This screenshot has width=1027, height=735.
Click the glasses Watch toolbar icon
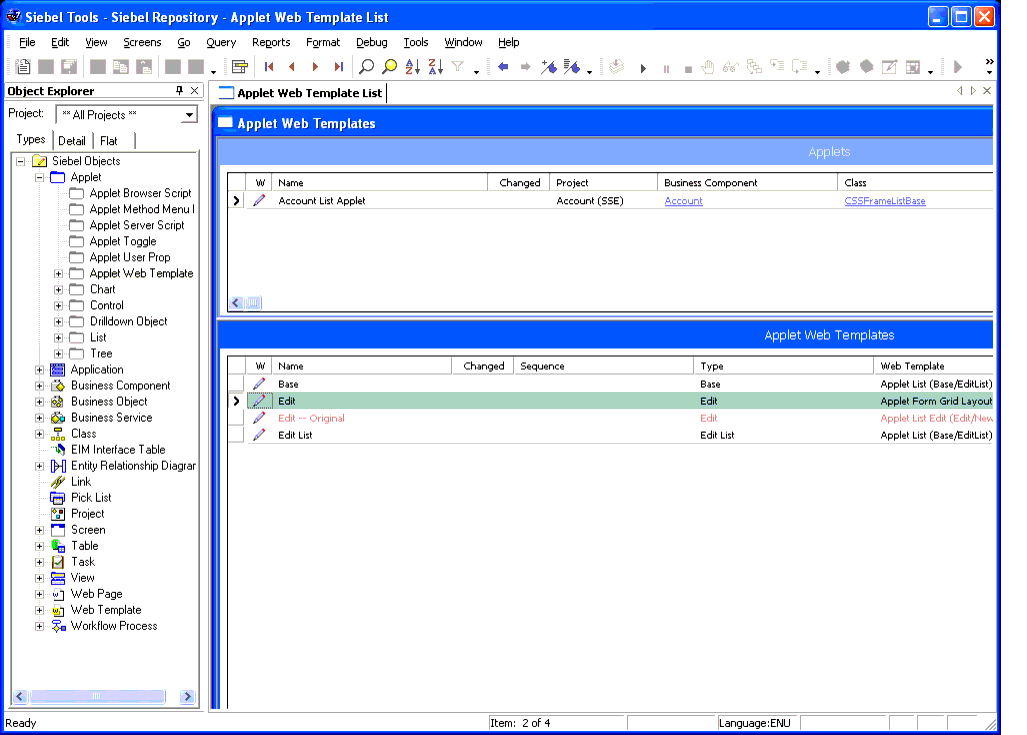tap(731, 67)
